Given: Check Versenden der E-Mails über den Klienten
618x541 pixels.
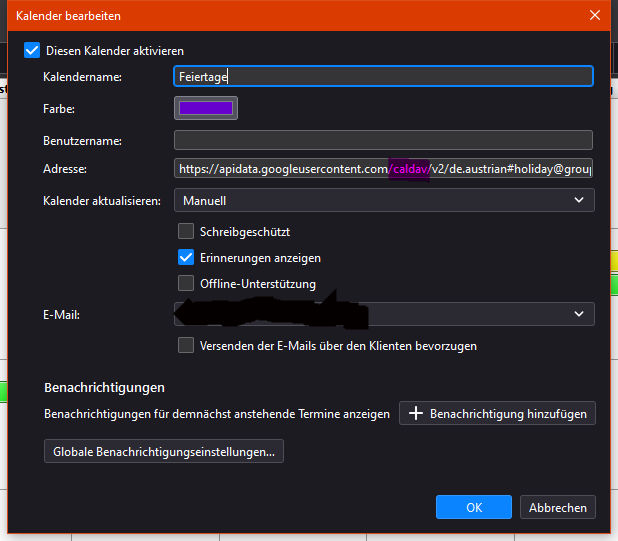Looking at the screenshot, I should click(186, 346).
